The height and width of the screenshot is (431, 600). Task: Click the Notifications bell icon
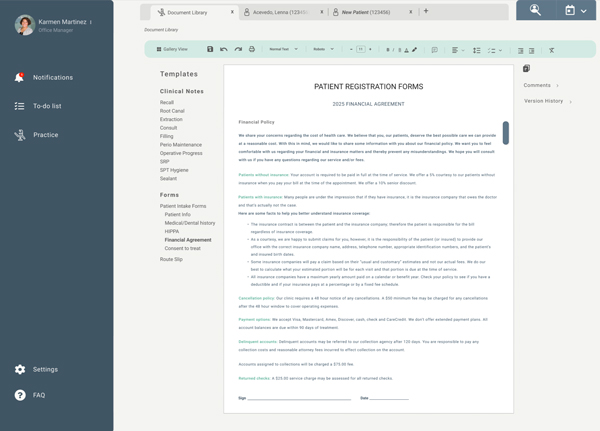(19, 77)
